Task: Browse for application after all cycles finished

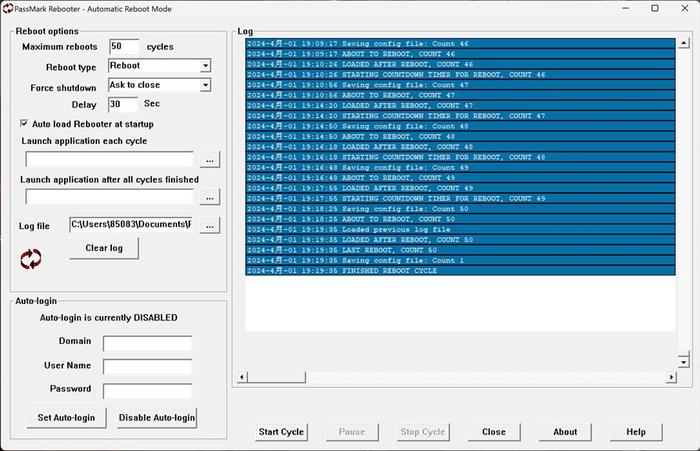Action: tap(210, 197)
